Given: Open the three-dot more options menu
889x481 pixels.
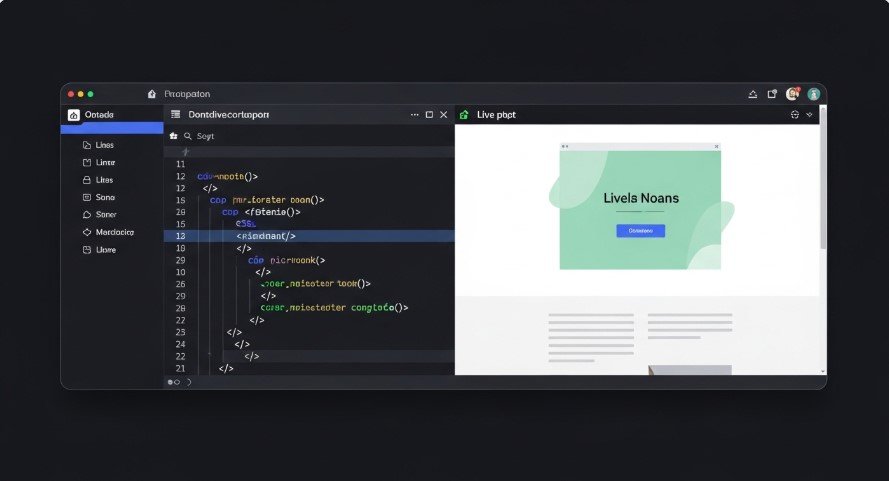Looking at the screenshot, I should [414, 115].
